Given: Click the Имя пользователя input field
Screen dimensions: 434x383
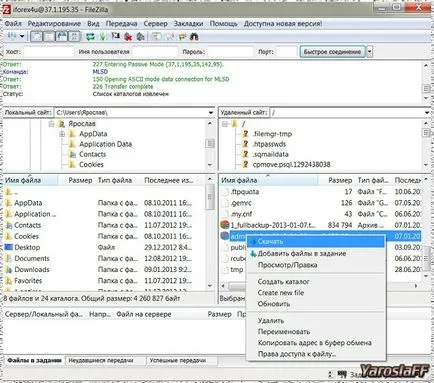Looking at the screenshot, I should (x=155, y=52).
